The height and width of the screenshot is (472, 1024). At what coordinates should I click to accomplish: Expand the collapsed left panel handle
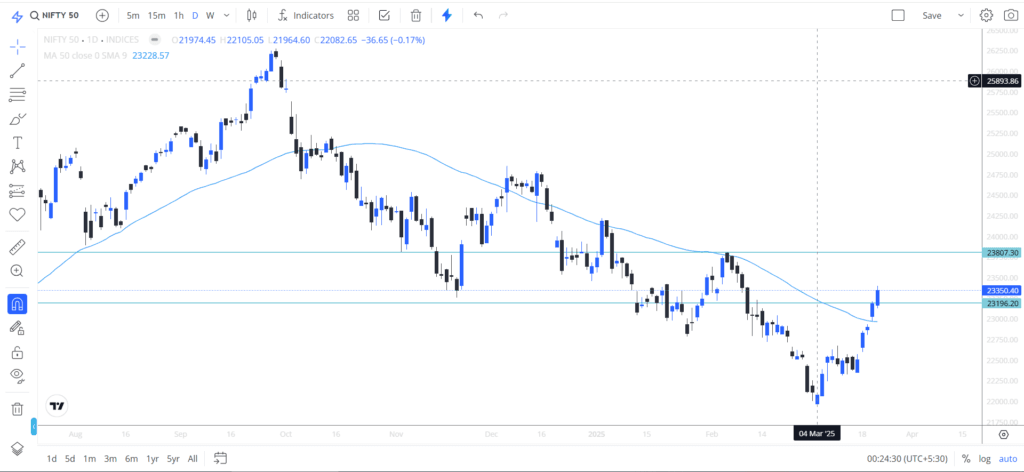point(34,427)
